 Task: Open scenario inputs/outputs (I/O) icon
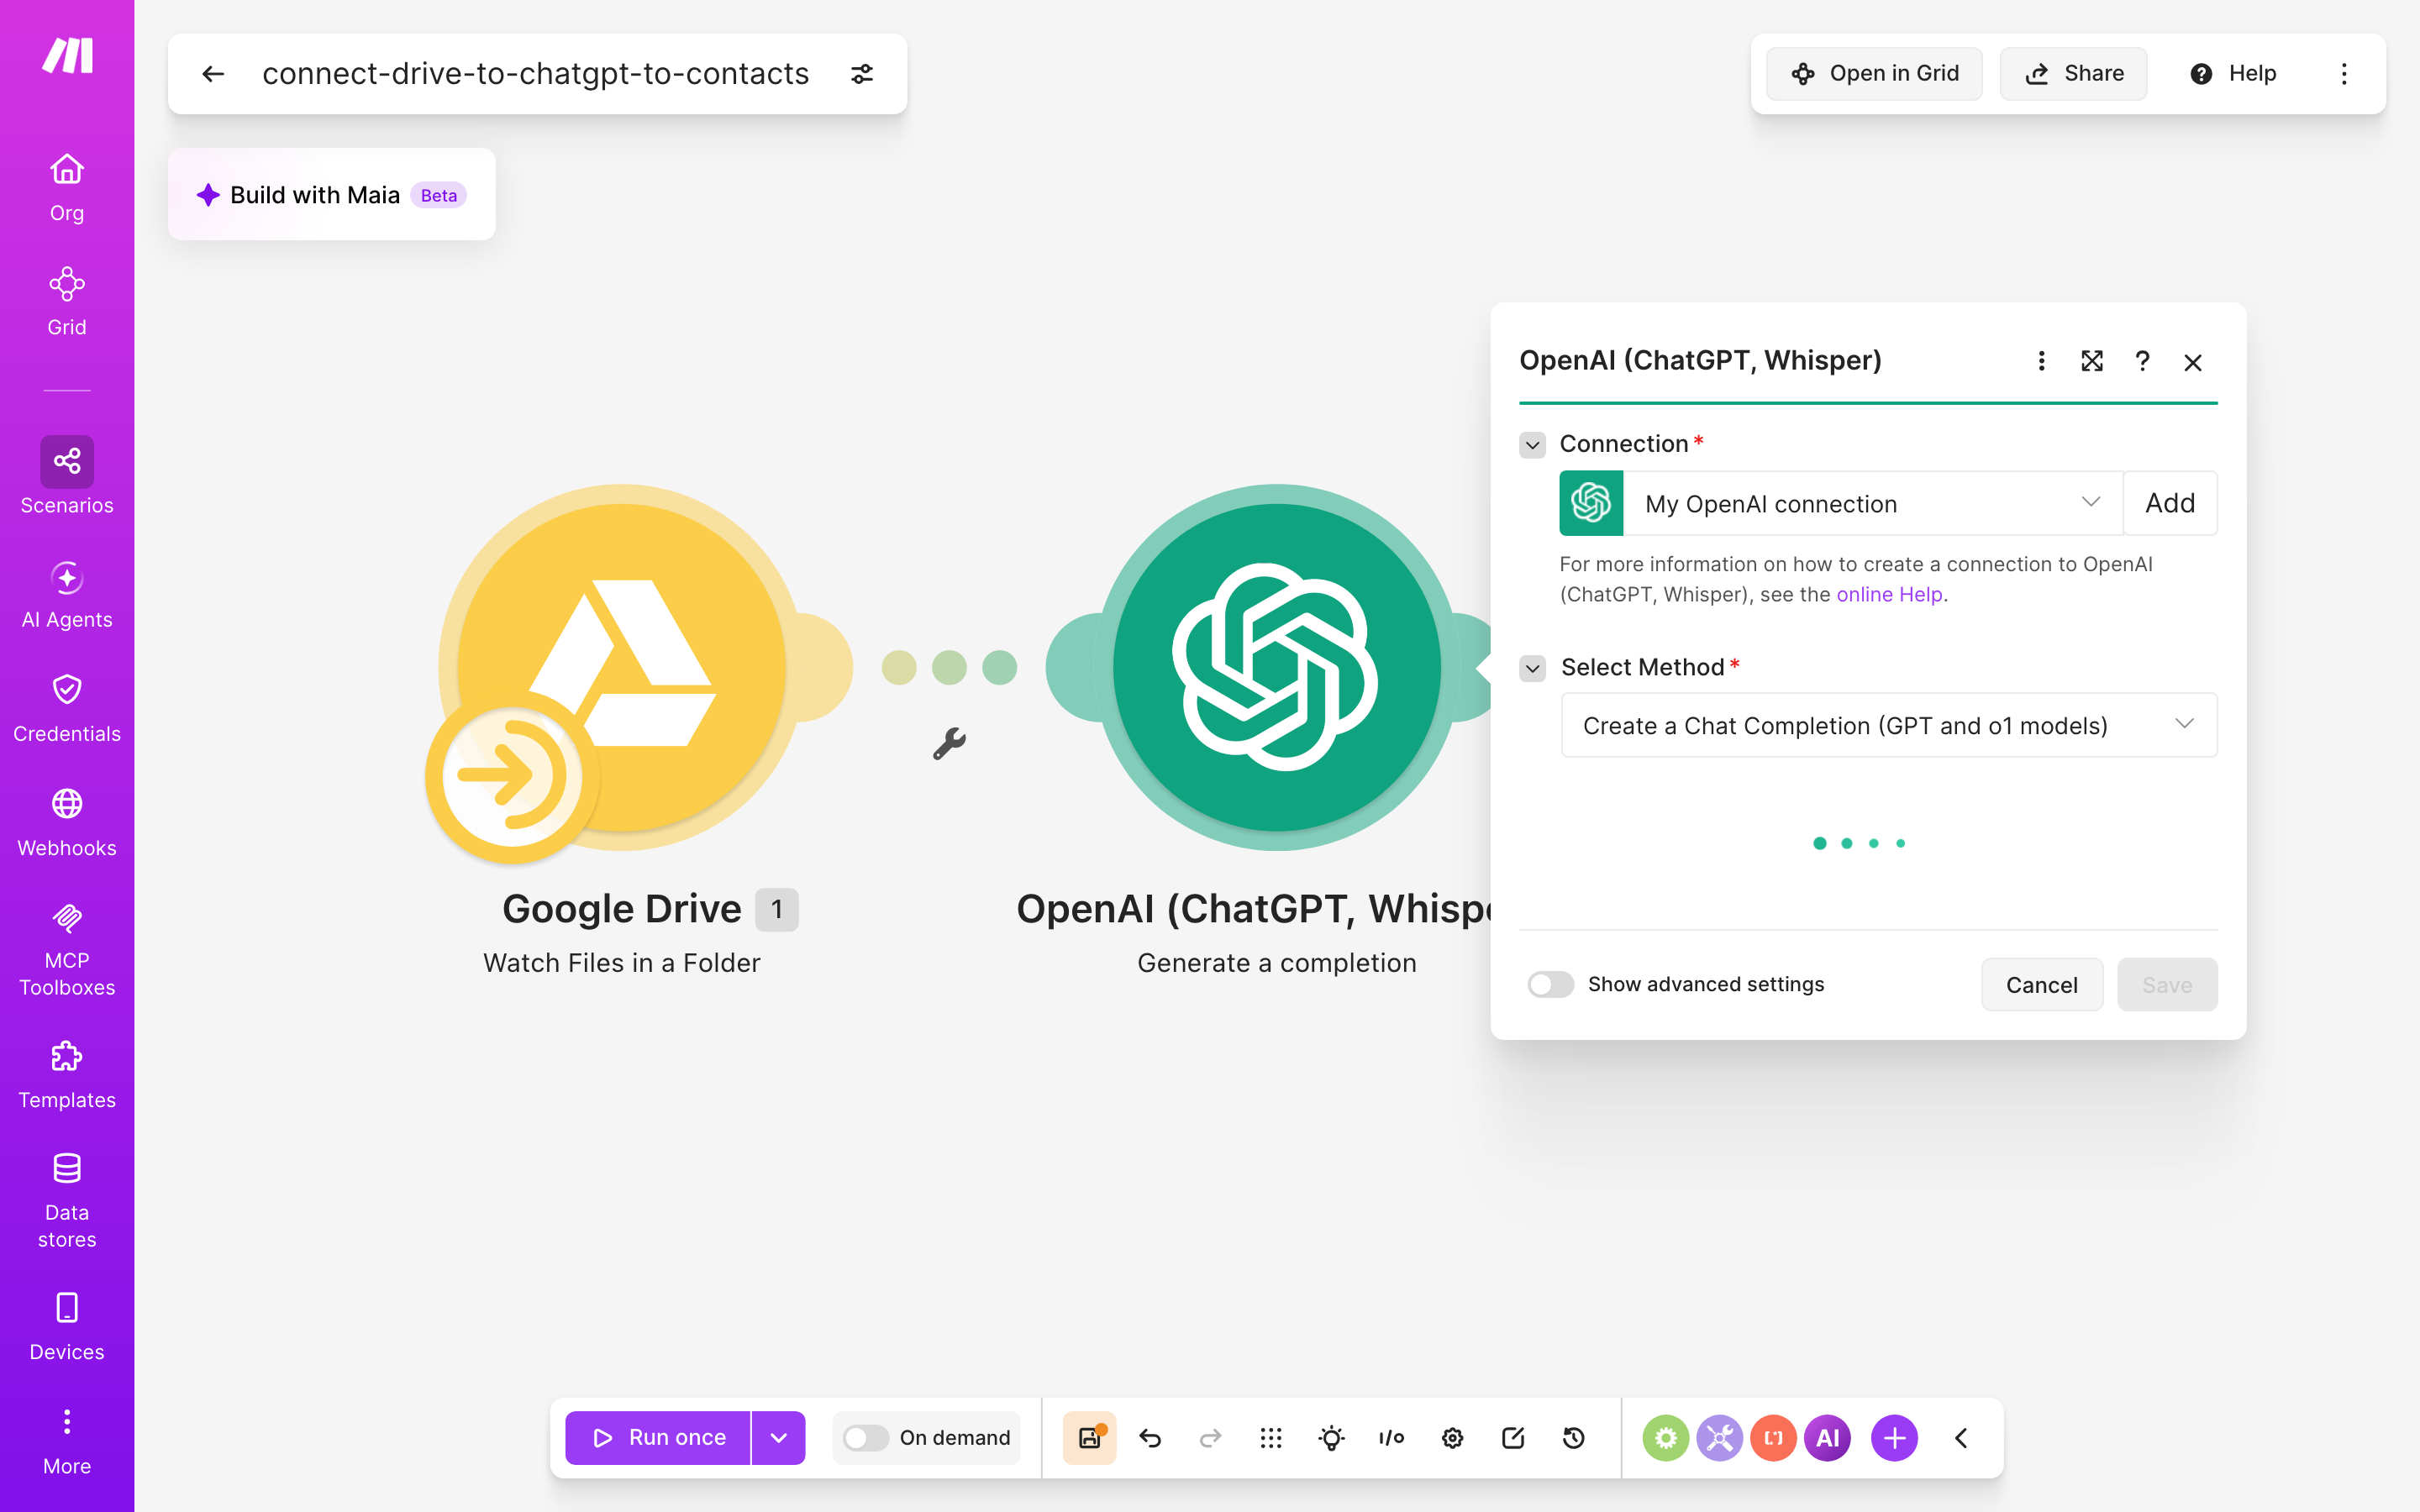coord(1391,1438)
